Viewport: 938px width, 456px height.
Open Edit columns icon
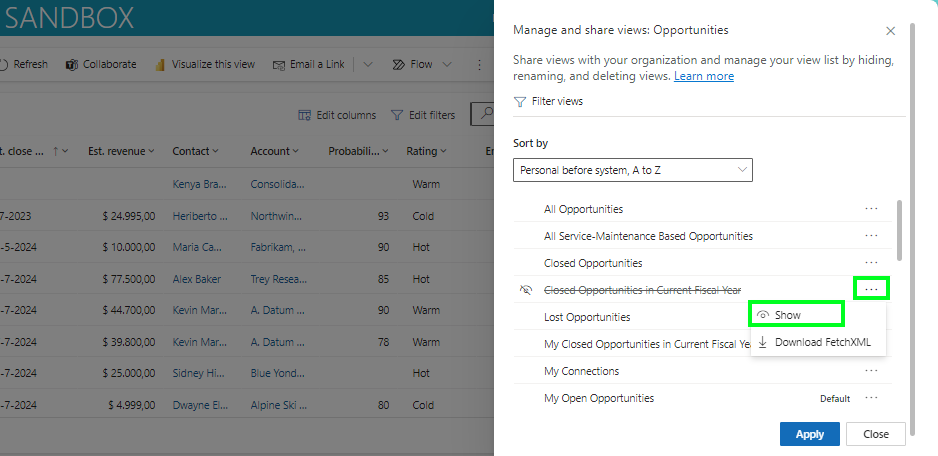tap(305, 115)
